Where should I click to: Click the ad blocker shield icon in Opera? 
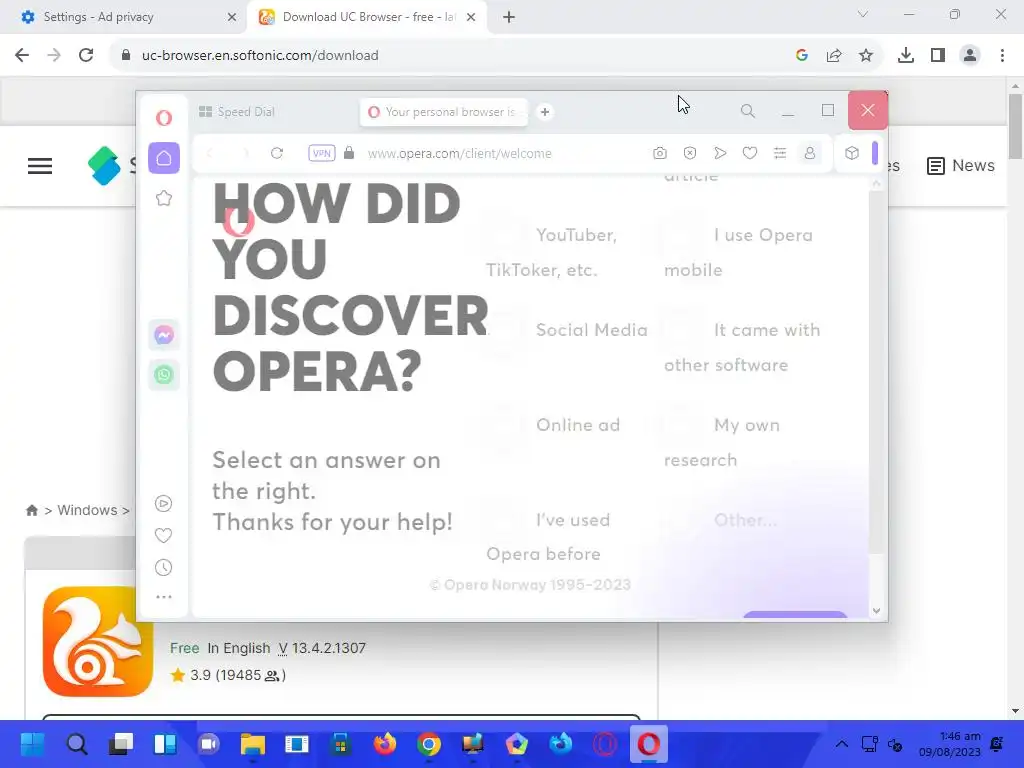[690, 153]
